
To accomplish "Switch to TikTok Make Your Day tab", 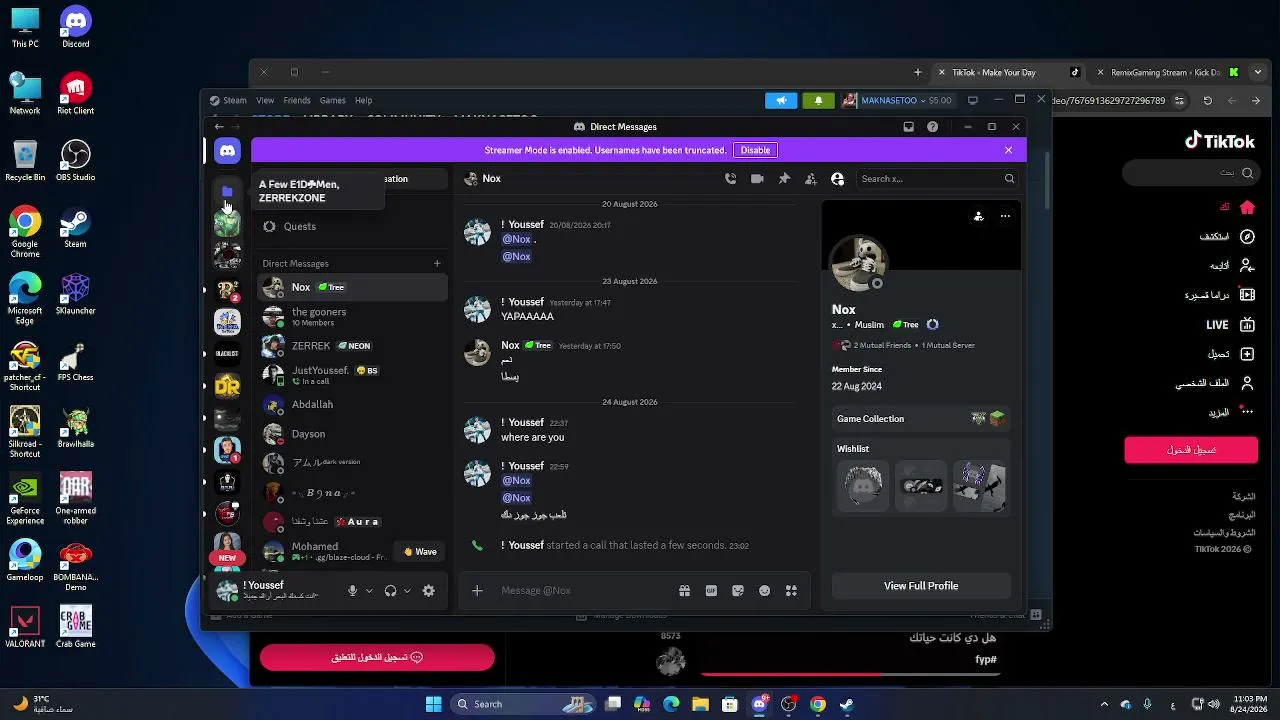I will (x=1007, y=72).
